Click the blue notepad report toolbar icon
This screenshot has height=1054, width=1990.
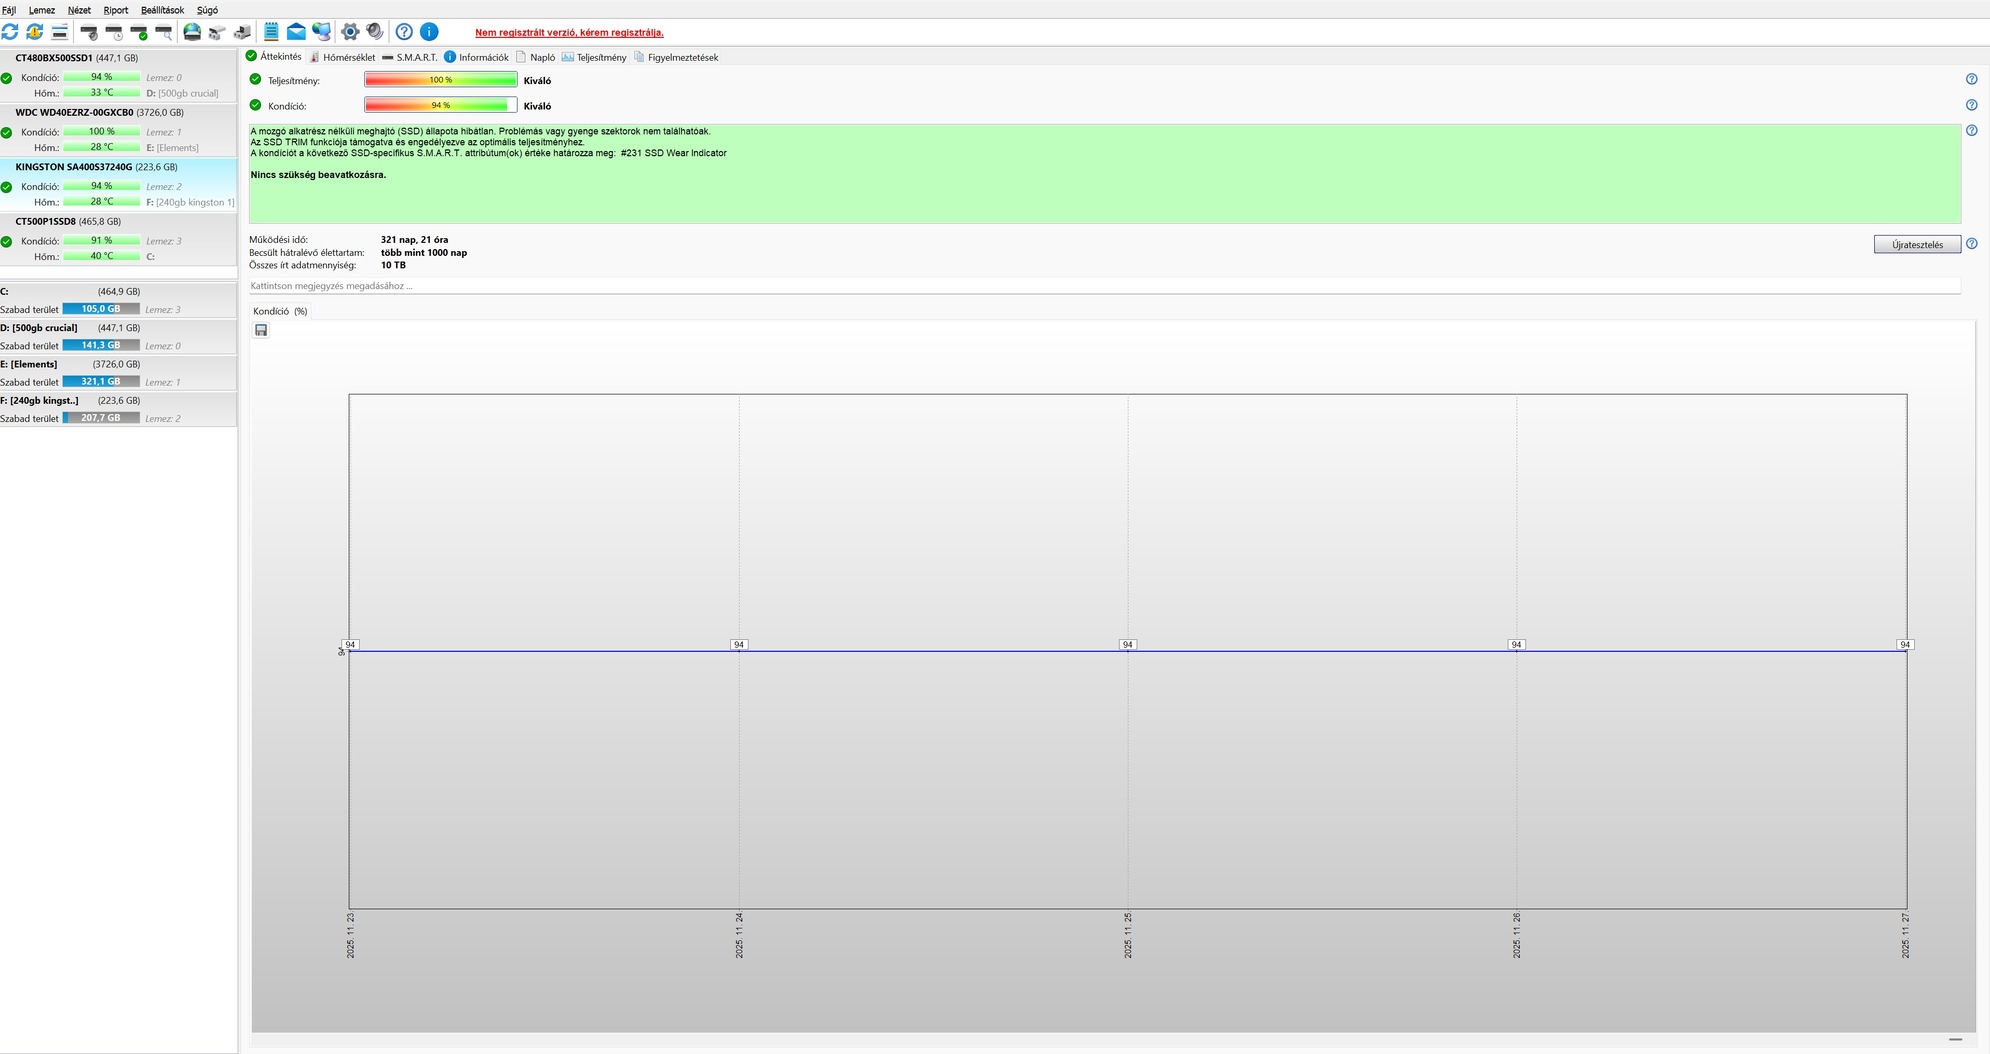tap(271, 32)
